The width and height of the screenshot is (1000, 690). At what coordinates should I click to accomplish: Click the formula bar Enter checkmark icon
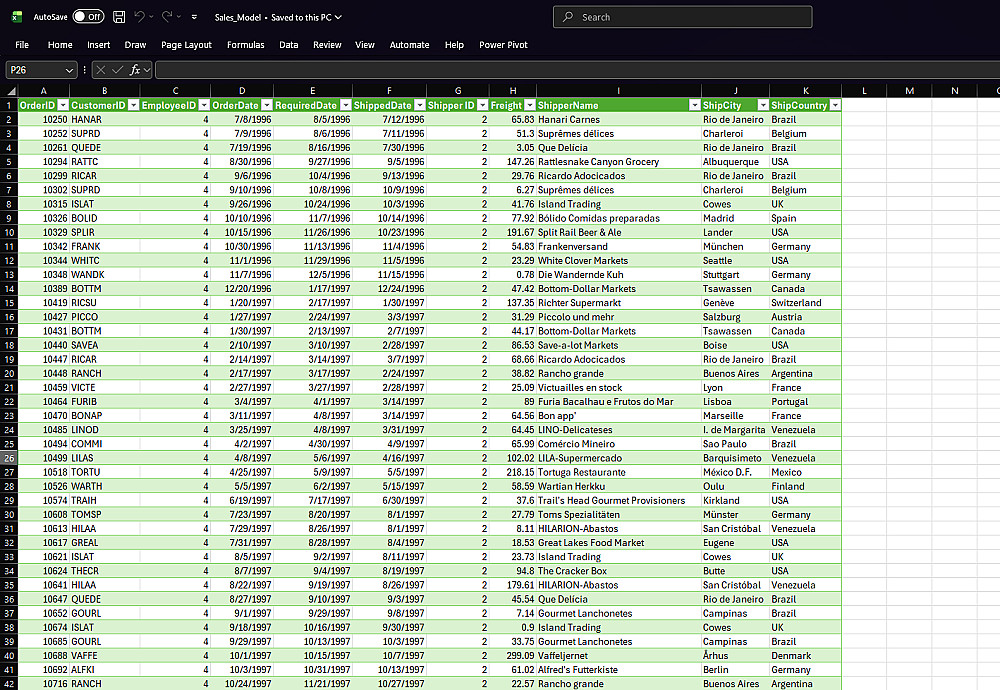(x=117, y=70)
